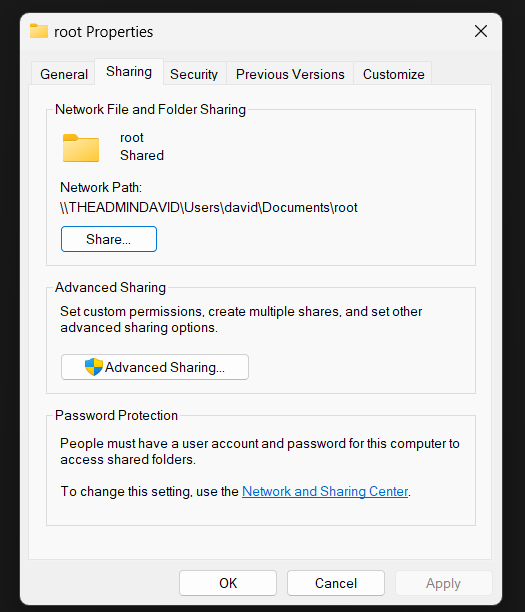The image size is (525, 612).
Task: Select the Sharing tab
Action: [x=129, y=72]
